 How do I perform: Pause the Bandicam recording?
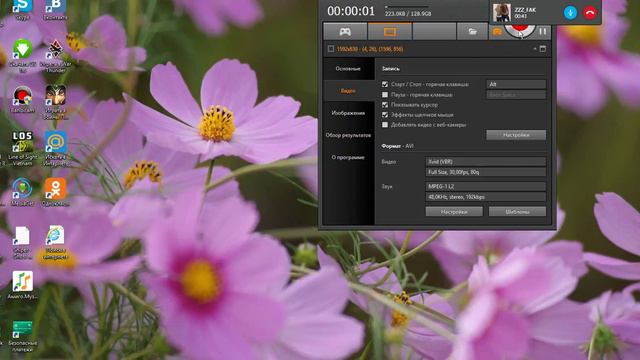543,31
